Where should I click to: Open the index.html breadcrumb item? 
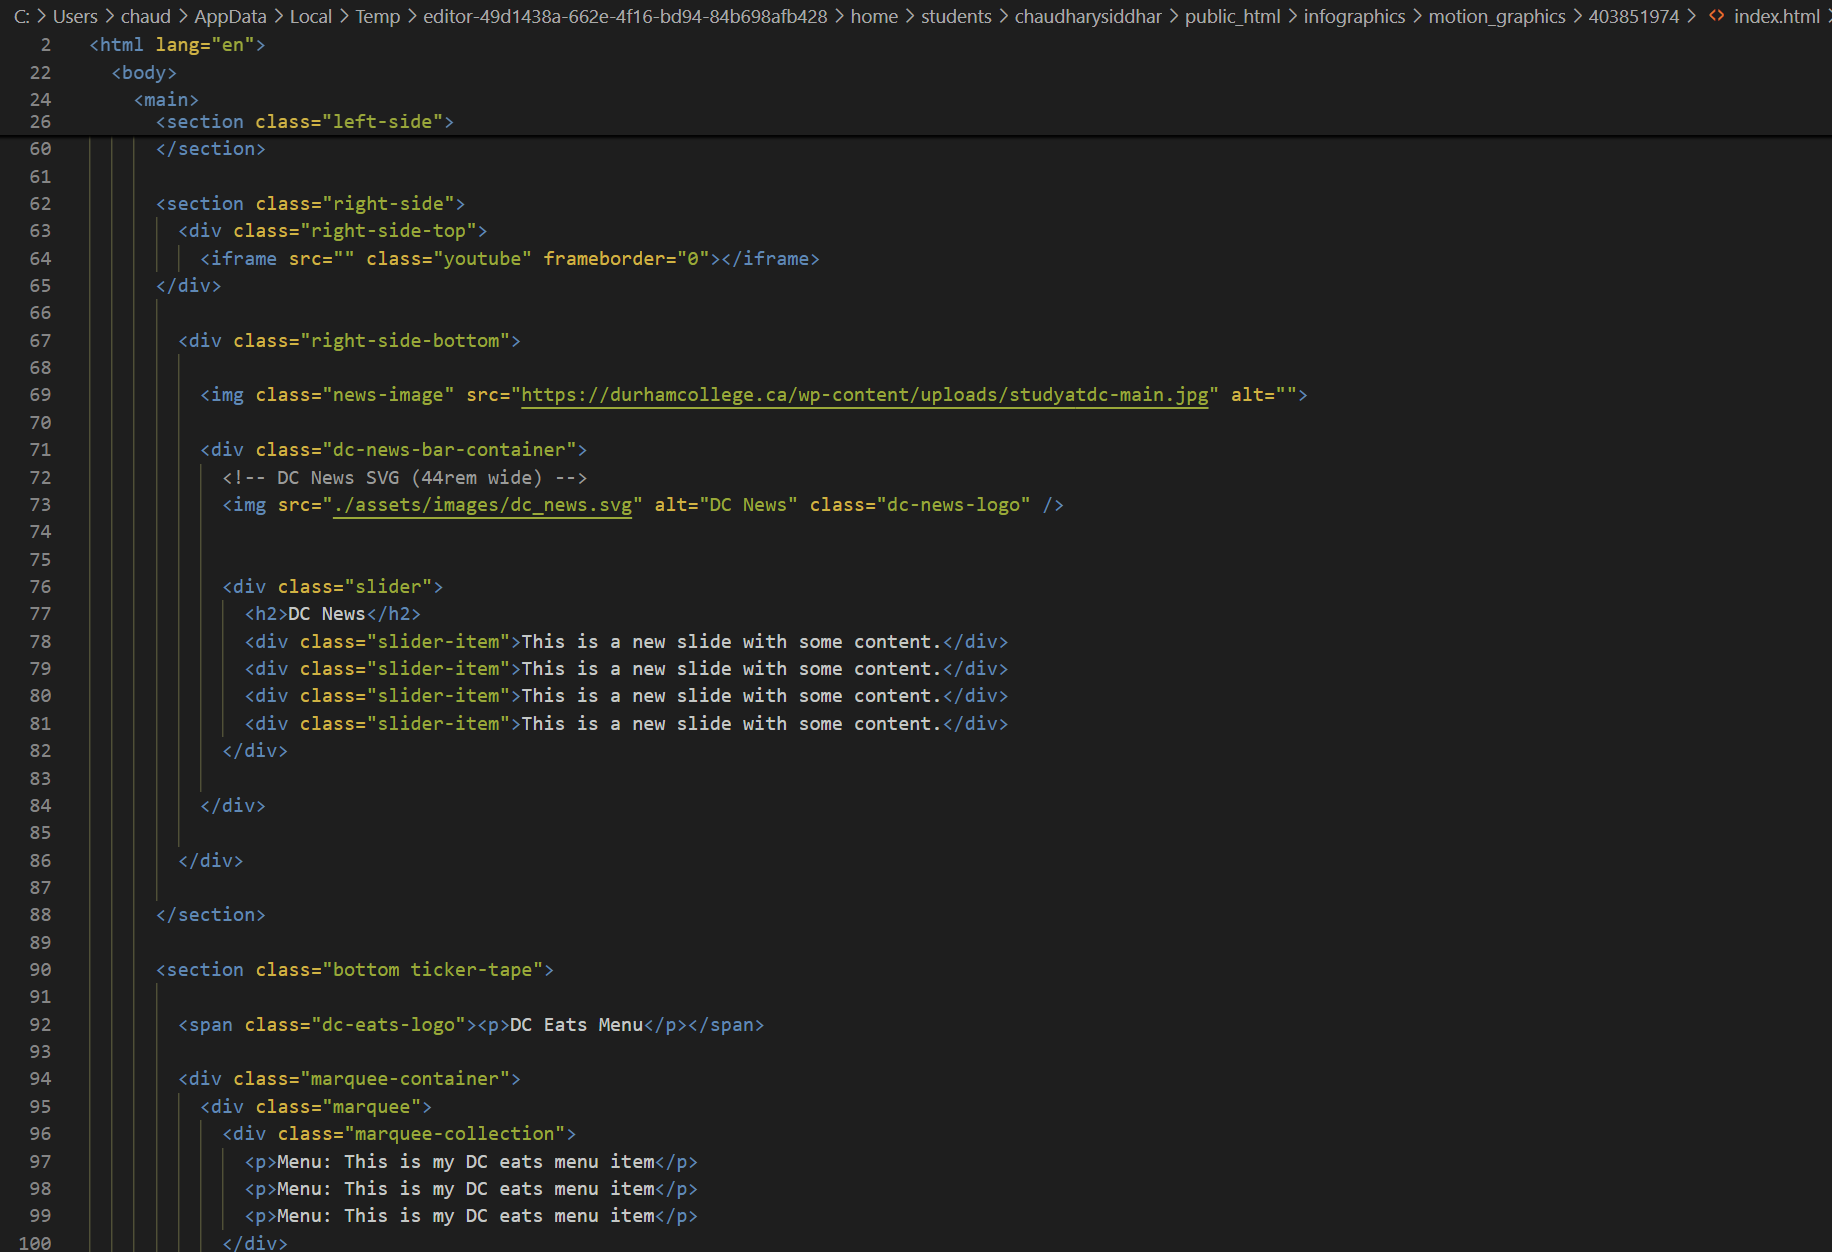[1776, 16]
